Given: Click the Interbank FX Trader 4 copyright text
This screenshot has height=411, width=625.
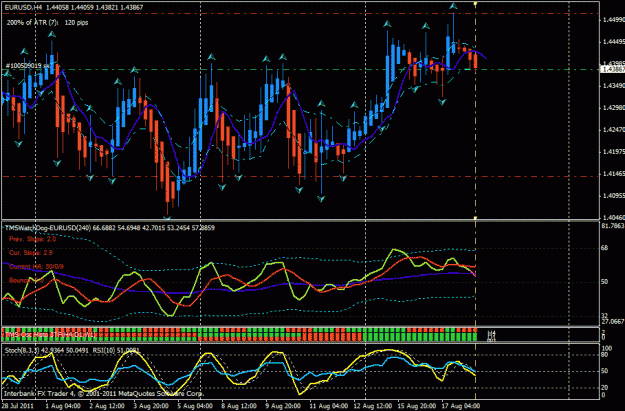Looking at the screenshot, I should [104, 393].
